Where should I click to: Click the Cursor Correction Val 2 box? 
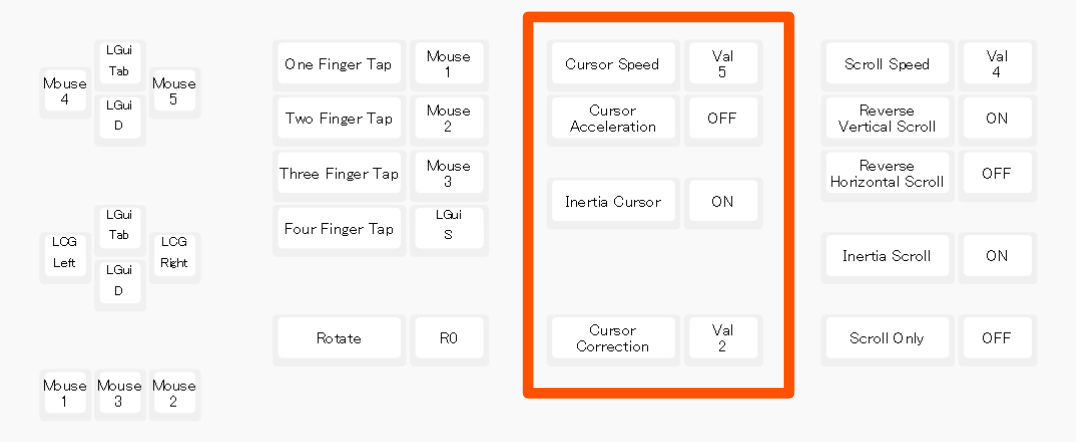point(722,338)
